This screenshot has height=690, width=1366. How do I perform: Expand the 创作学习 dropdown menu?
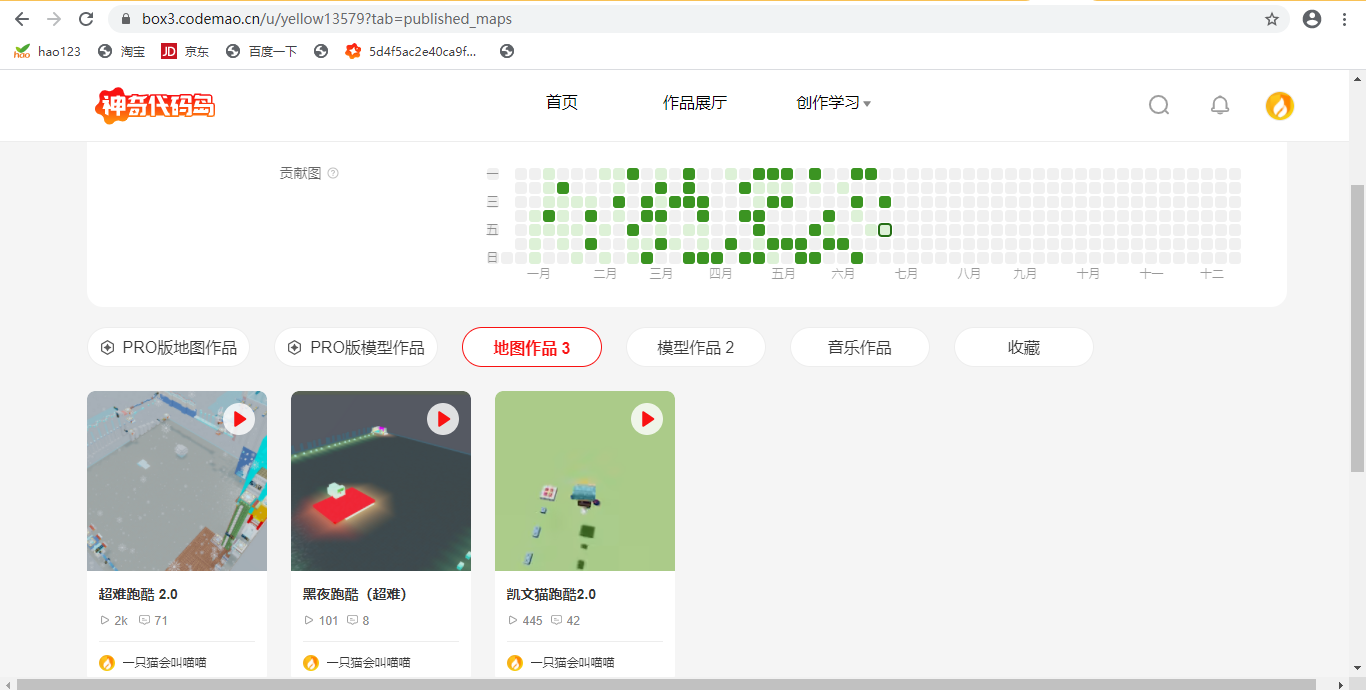point(833,103)
